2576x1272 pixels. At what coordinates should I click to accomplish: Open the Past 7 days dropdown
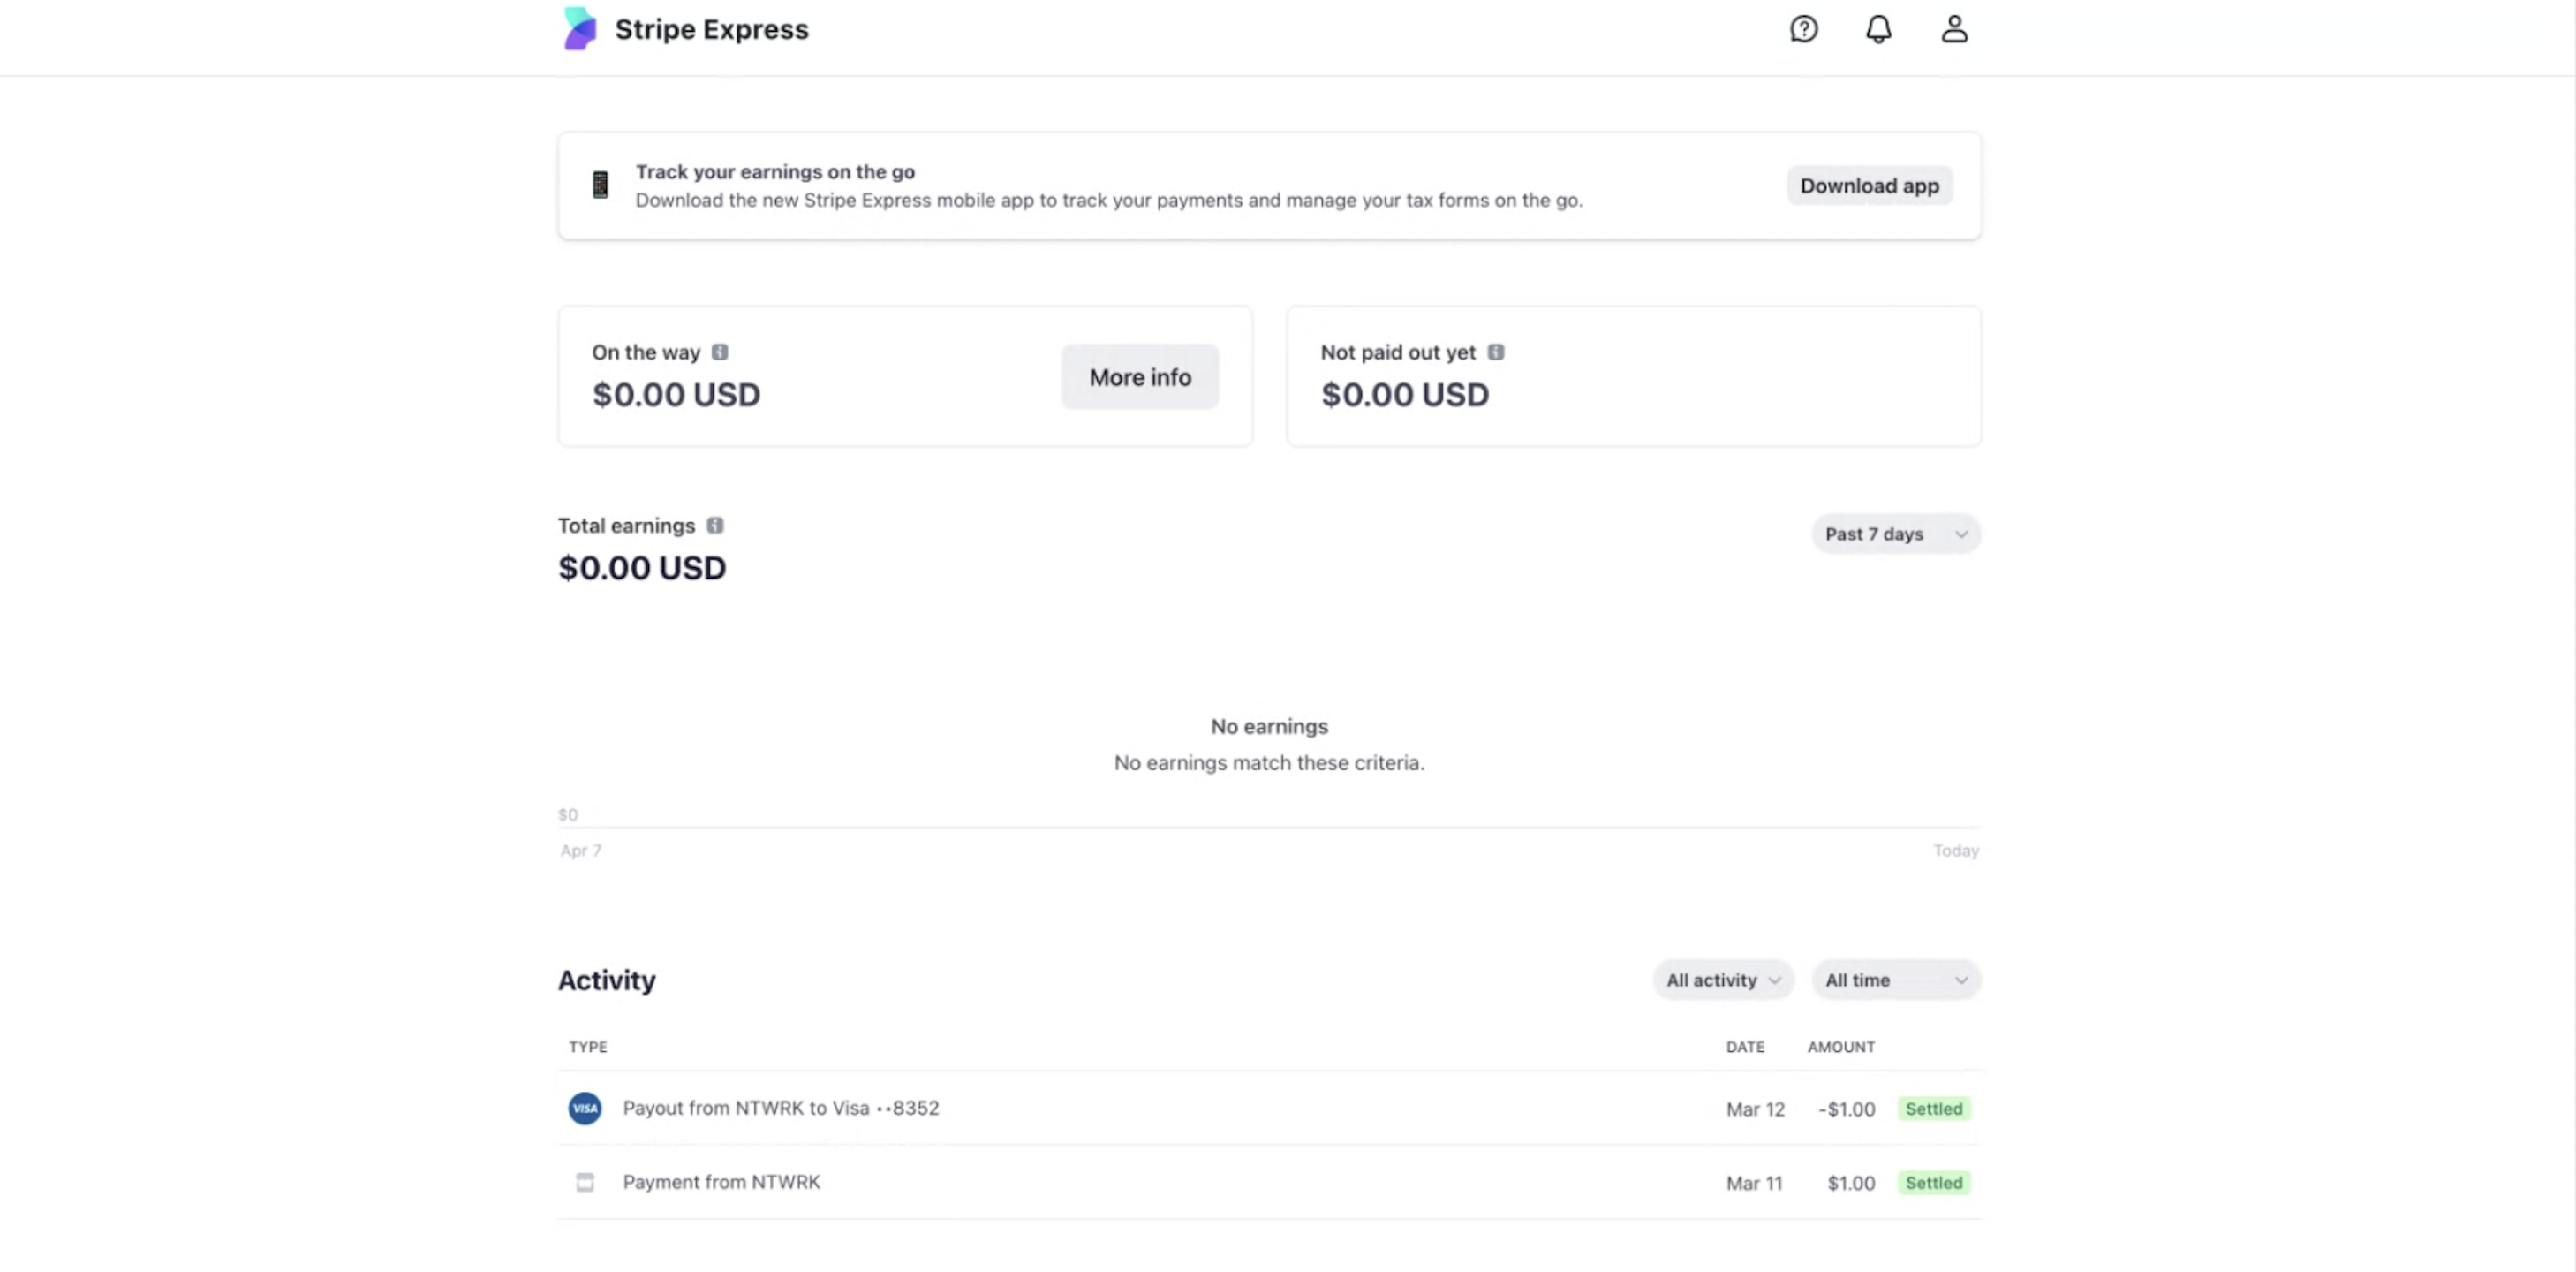(1896, 534)
